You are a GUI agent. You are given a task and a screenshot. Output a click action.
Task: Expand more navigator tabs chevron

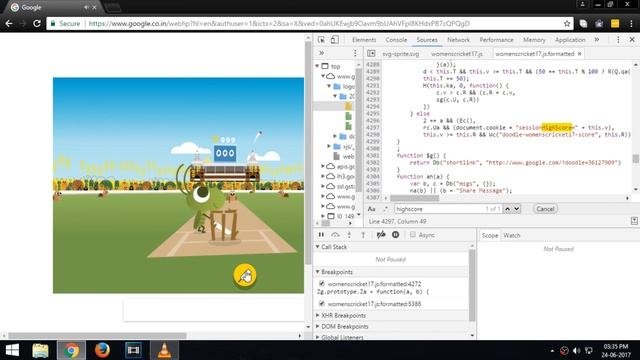click(322, 53)
